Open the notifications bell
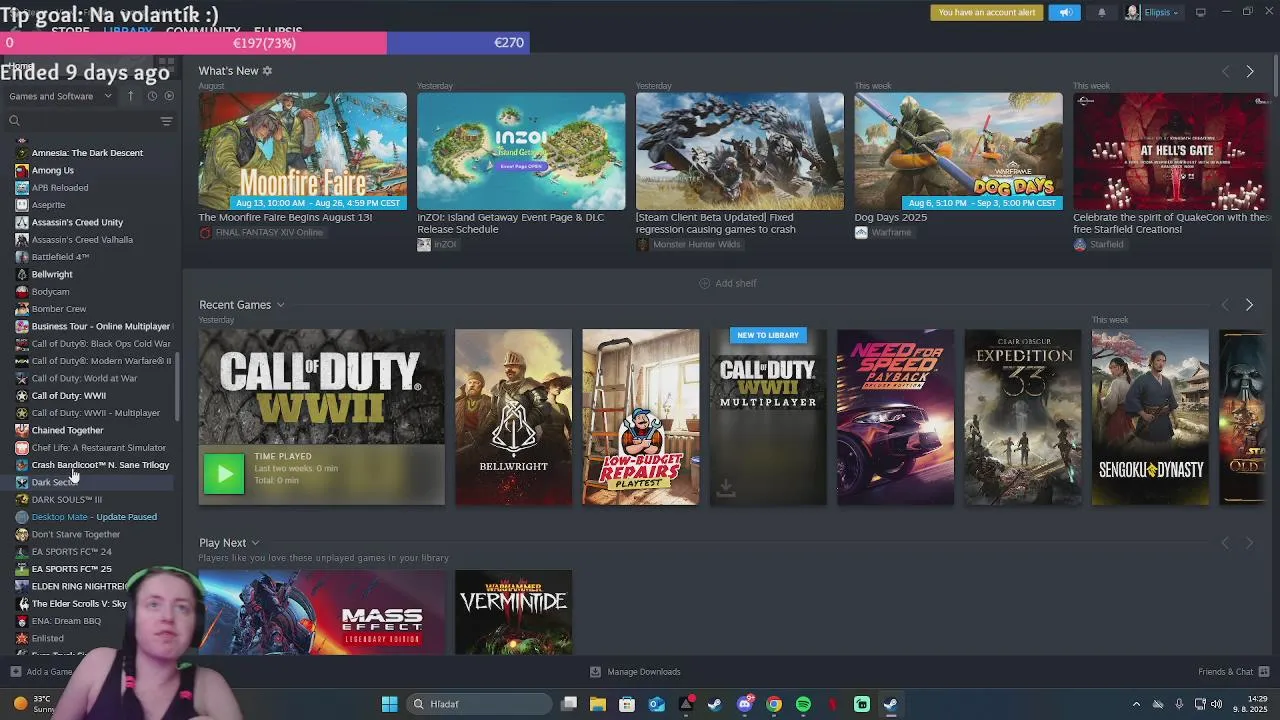Image resolution: width=1280 pixels, height=720 pixels. (1102, 12)
